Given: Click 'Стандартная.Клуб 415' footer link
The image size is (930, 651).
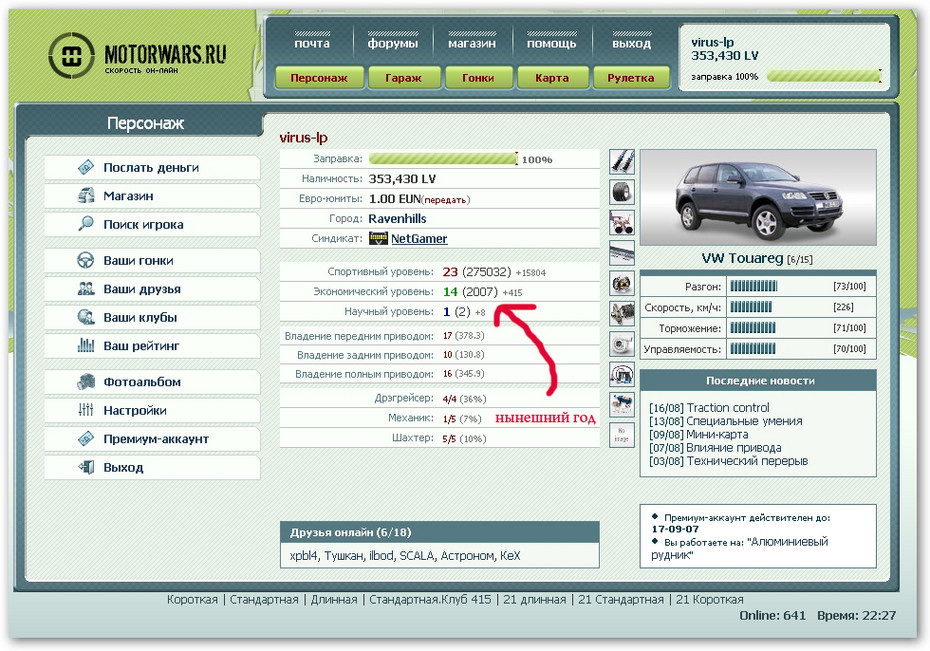Looking at the screenshot, I should coord(430,599).
